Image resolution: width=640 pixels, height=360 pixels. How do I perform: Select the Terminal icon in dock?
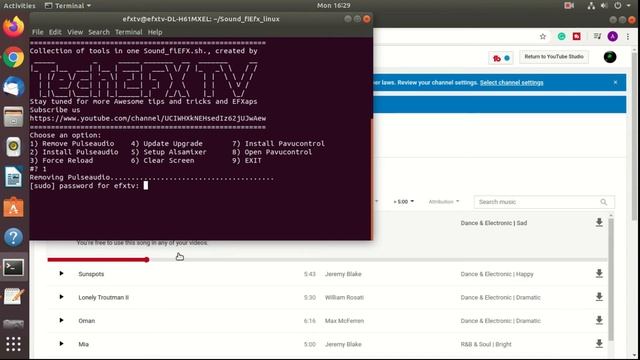pos(13,267)
